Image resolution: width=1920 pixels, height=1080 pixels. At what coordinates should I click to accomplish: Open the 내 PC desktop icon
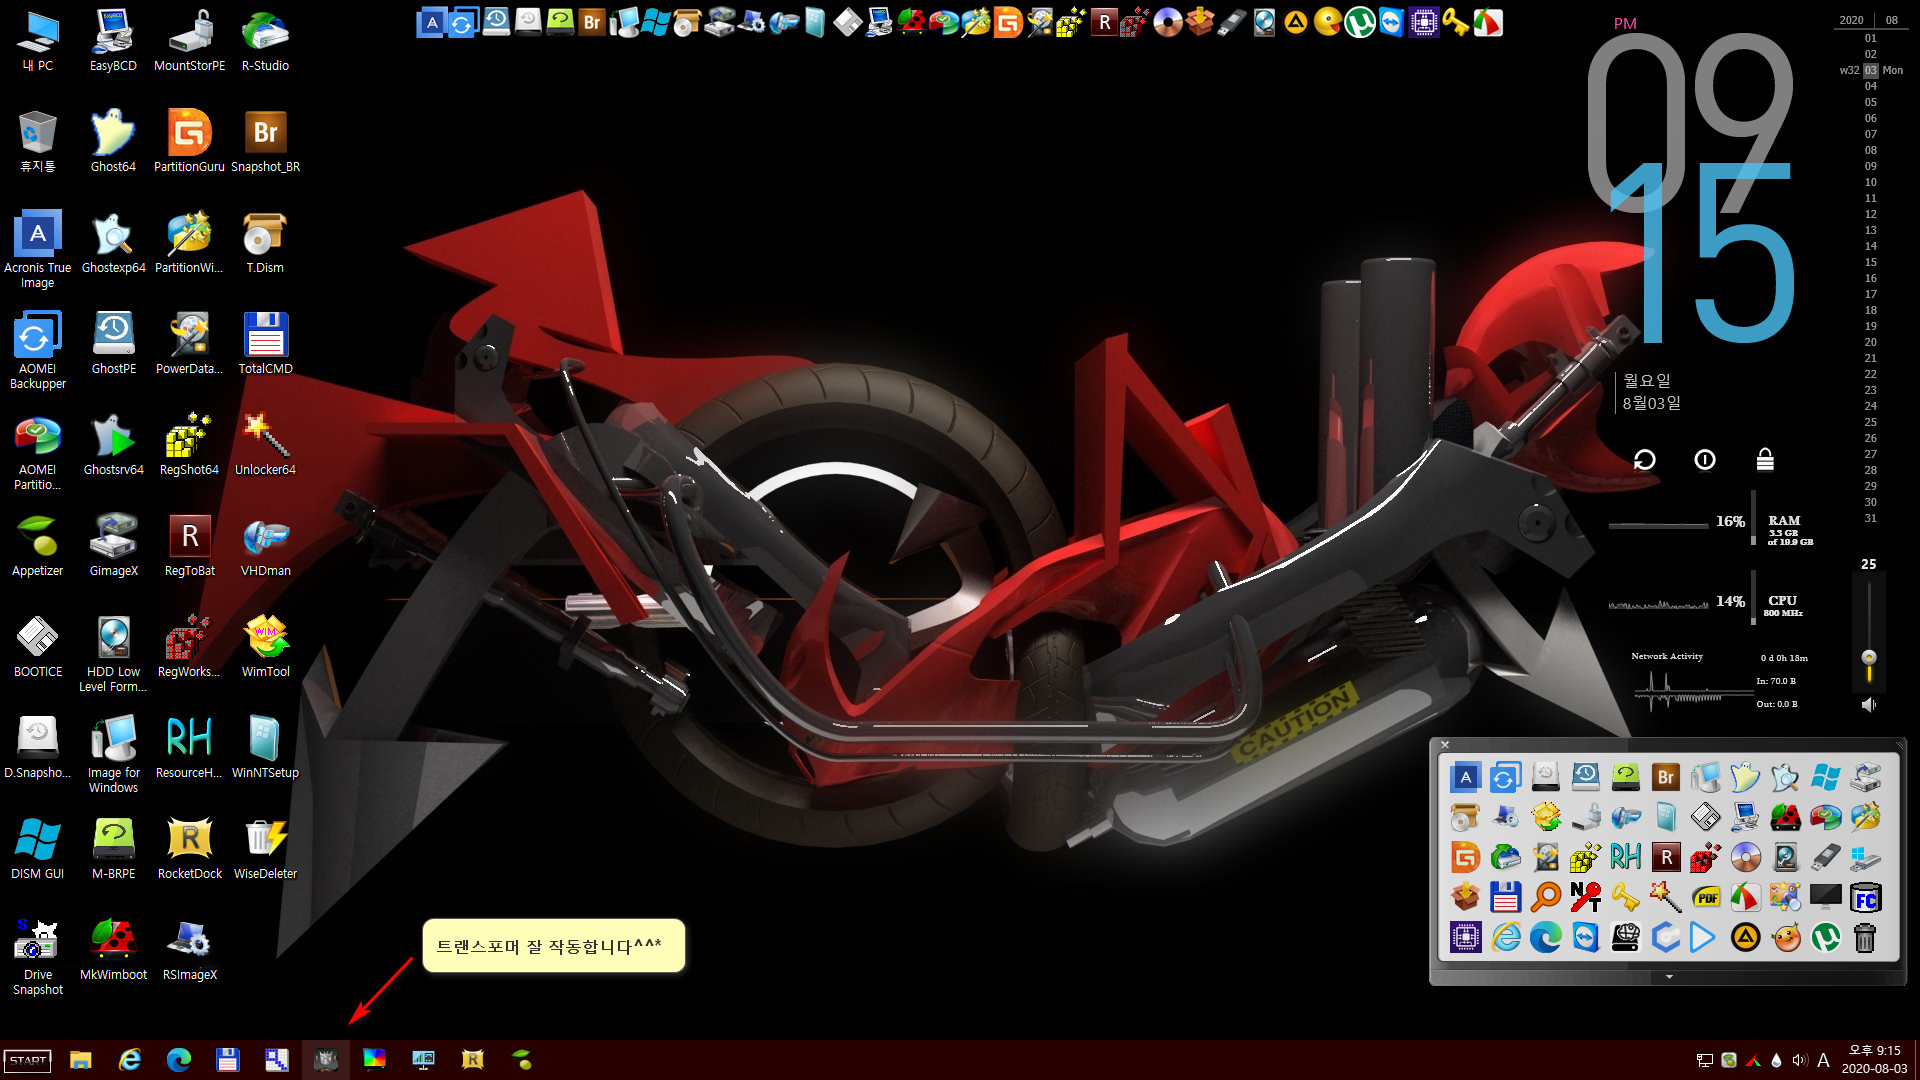point(38,41)
